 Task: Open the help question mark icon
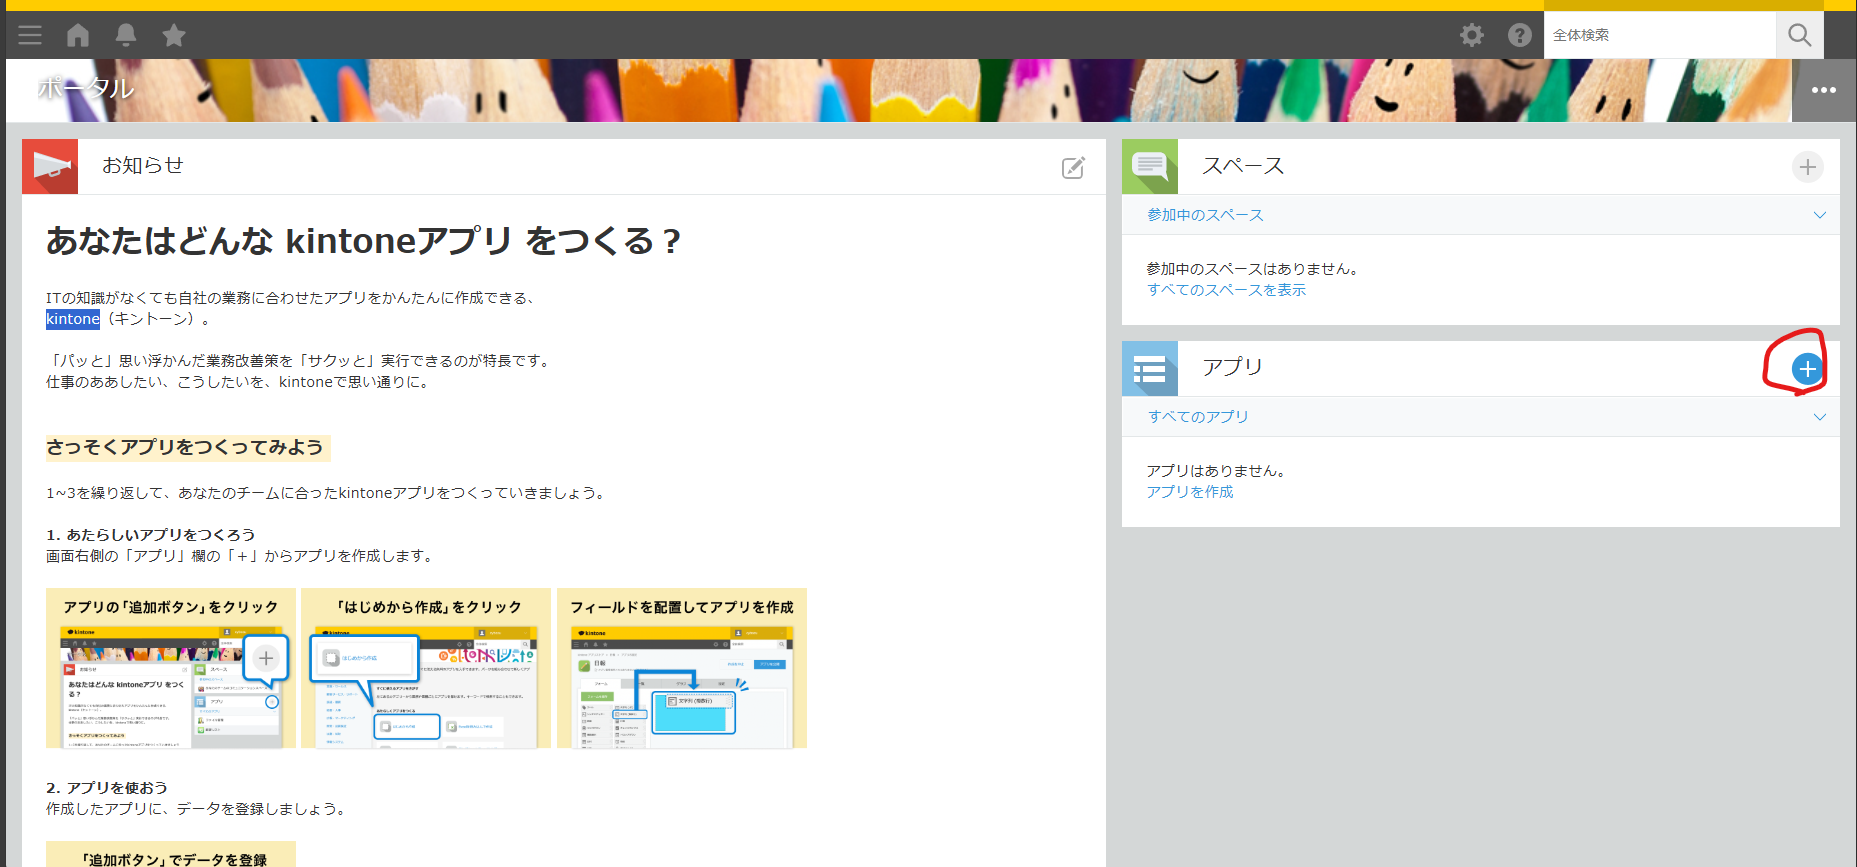(x=1520, y=35)
